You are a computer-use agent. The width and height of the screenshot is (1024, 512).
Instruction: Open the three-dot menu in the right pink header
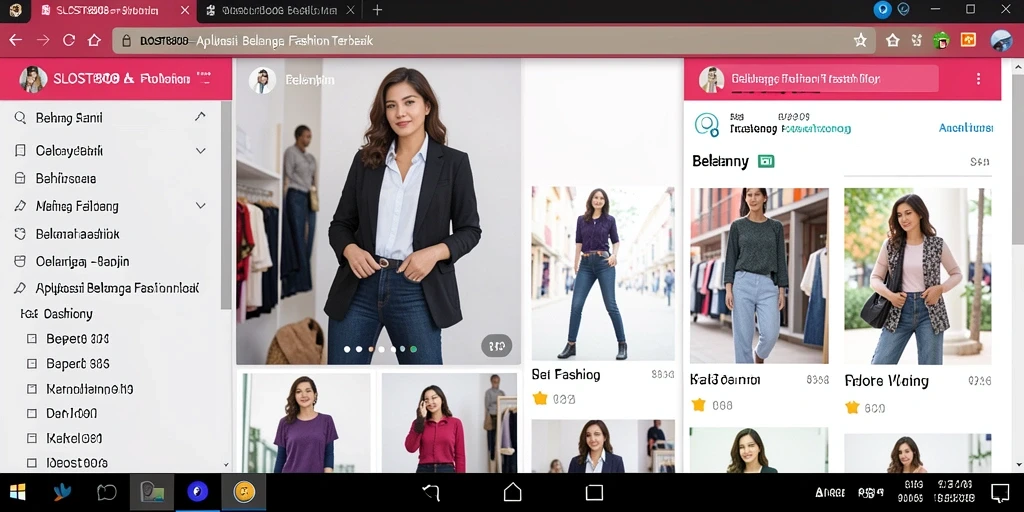[x=978, y=79]
